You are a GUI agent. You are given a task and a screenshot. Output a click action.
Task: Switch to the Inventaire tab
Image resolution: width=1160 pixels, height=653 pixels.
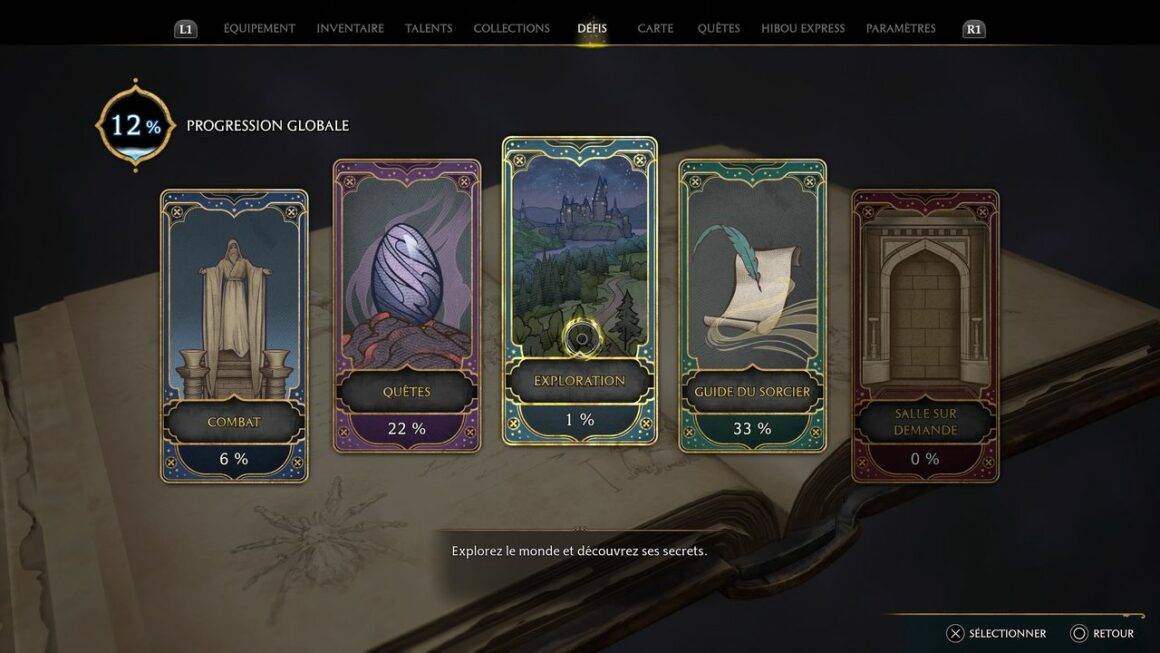pos(350,28)
